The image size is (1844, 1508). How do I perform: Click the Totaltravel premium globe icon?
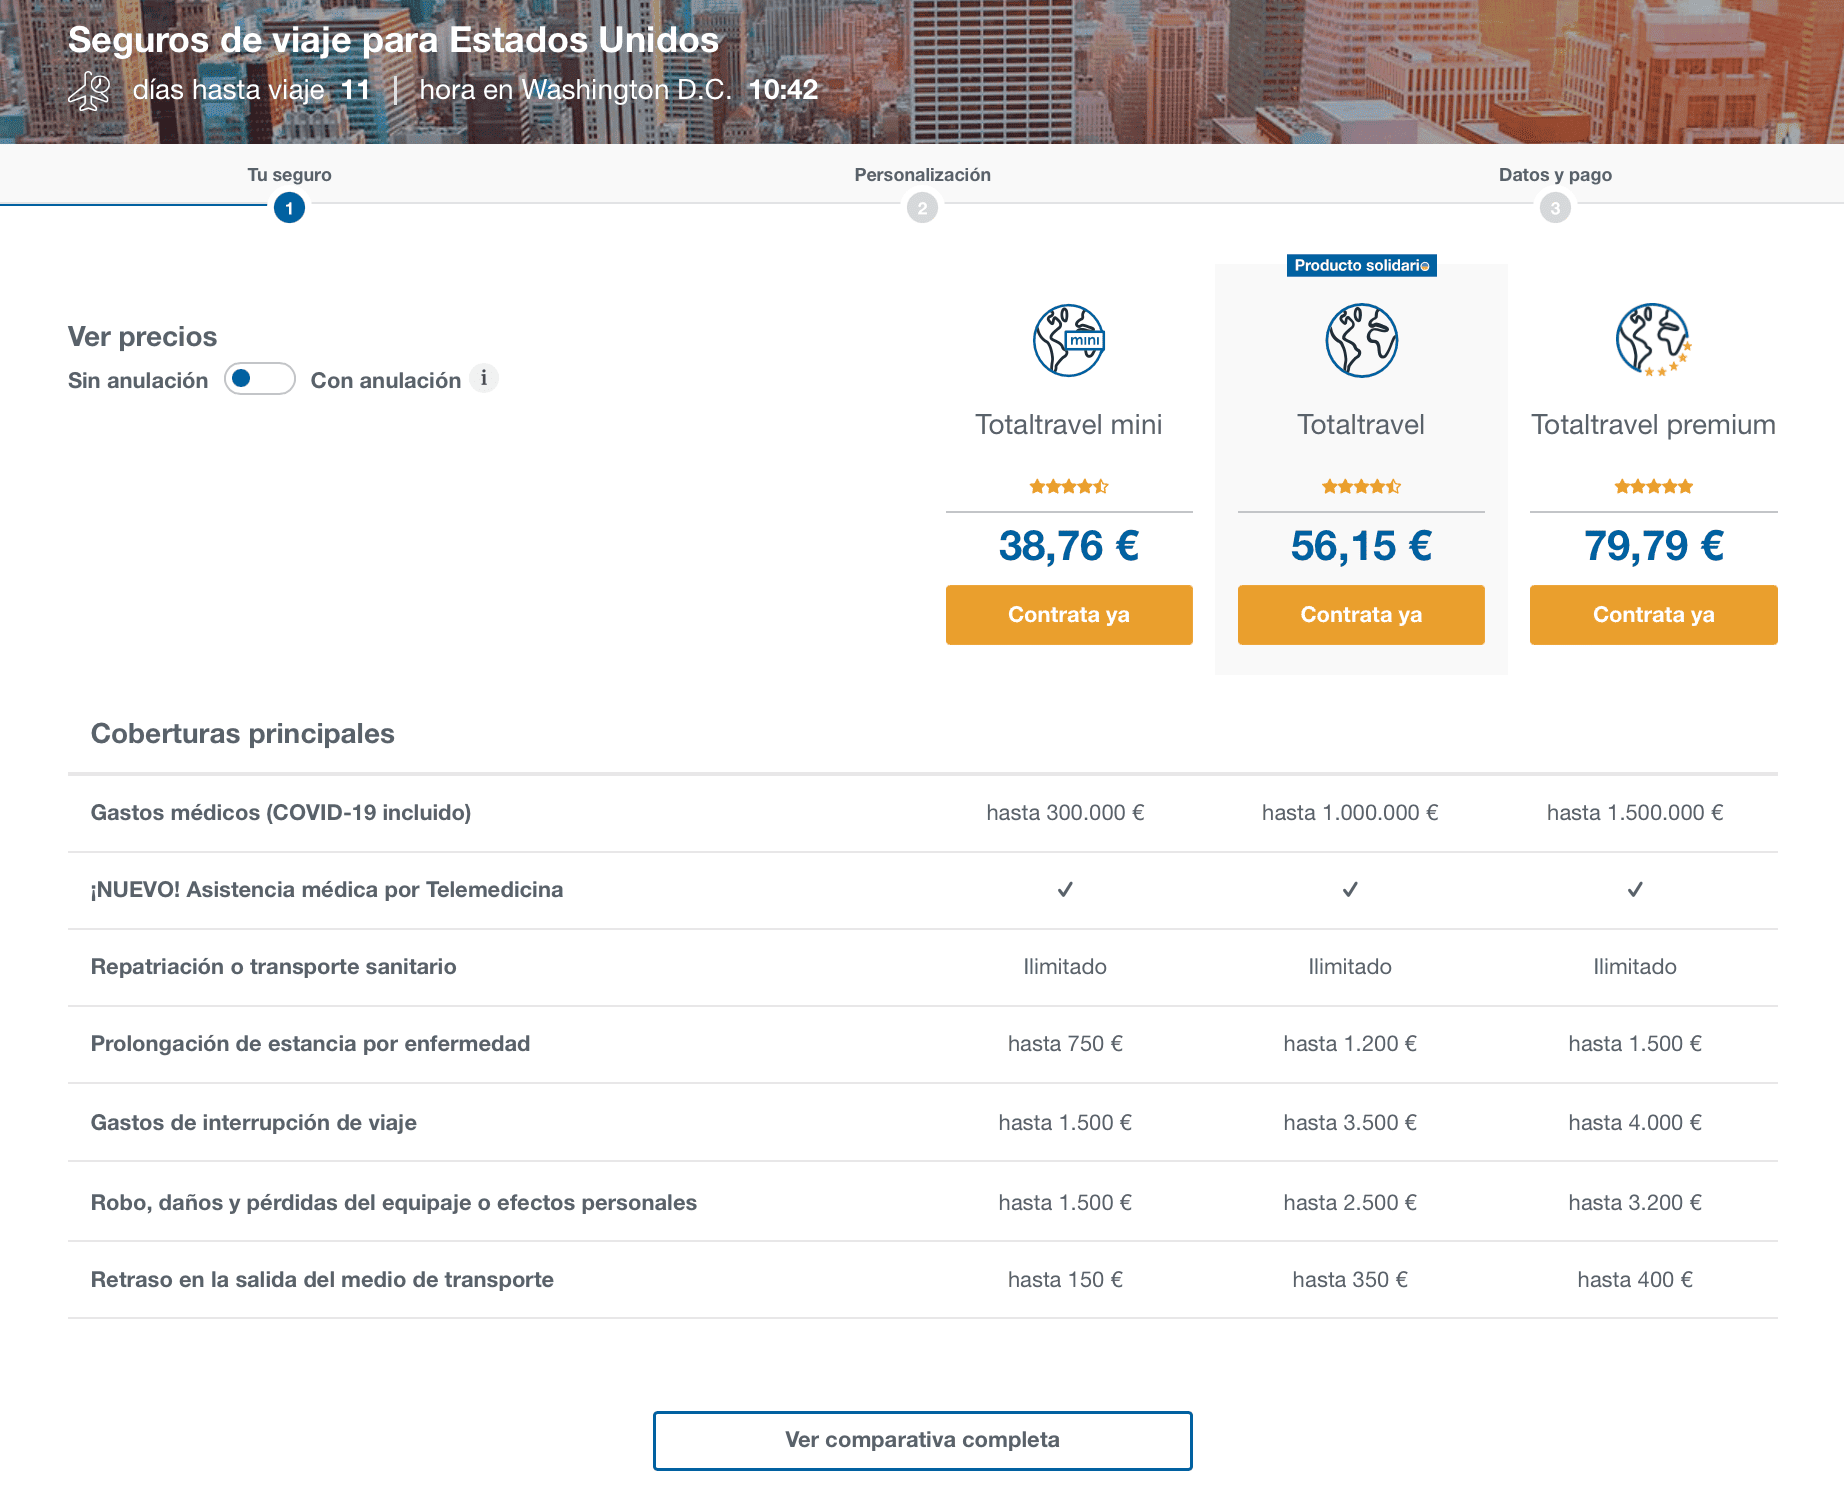(x=1653, y=340)
